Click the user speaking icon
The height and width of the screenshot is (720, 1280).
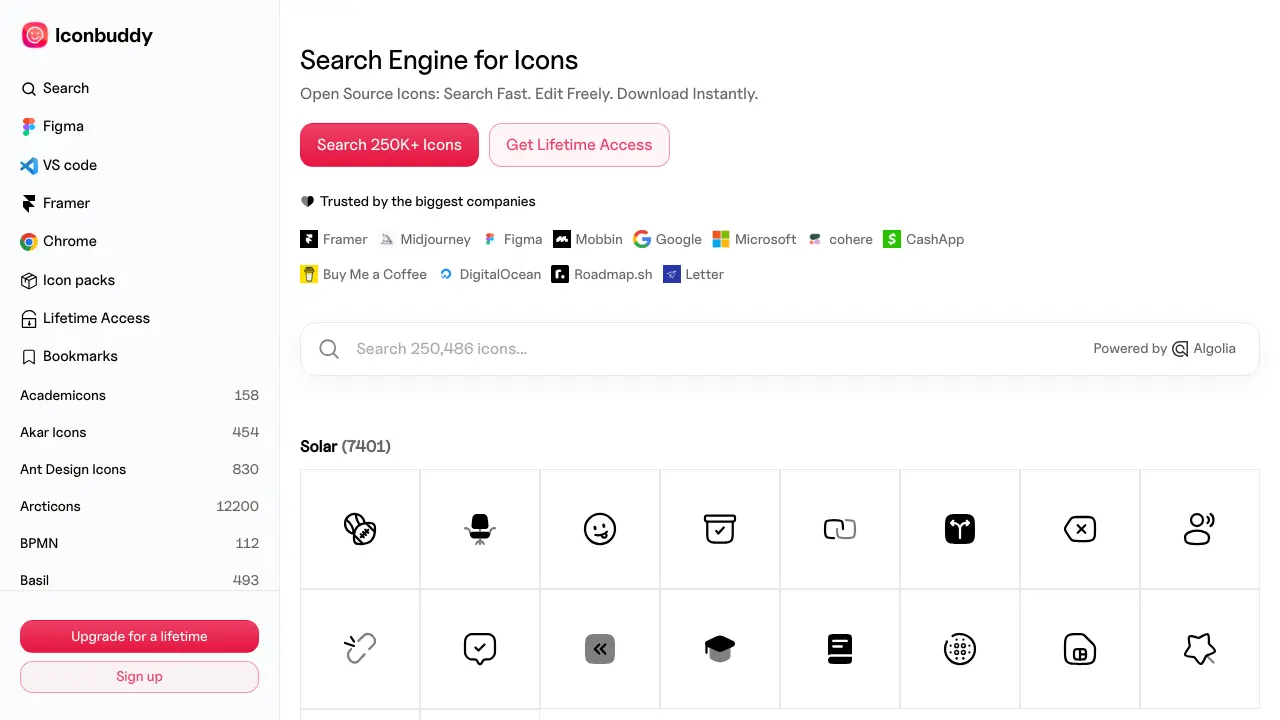1200,529
